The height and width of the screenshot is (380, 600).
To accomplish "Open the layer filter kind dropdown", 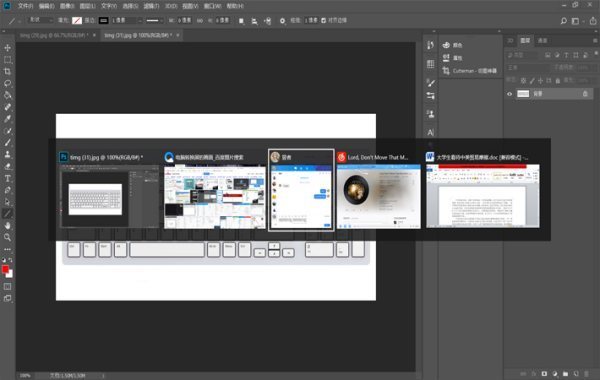I will pos(522,55).
